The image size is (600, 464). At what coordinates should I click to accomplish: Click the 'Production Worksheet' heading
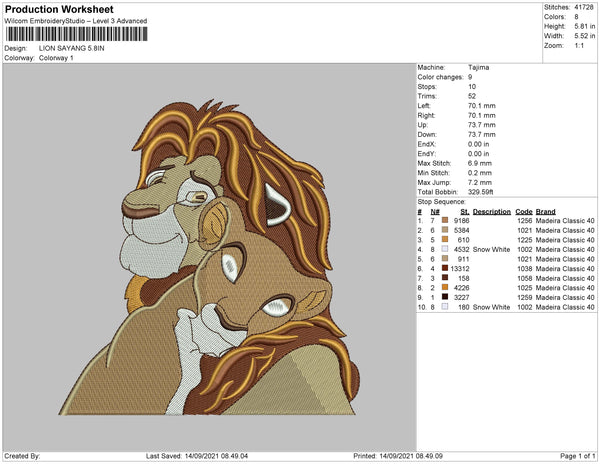(59, 10)
